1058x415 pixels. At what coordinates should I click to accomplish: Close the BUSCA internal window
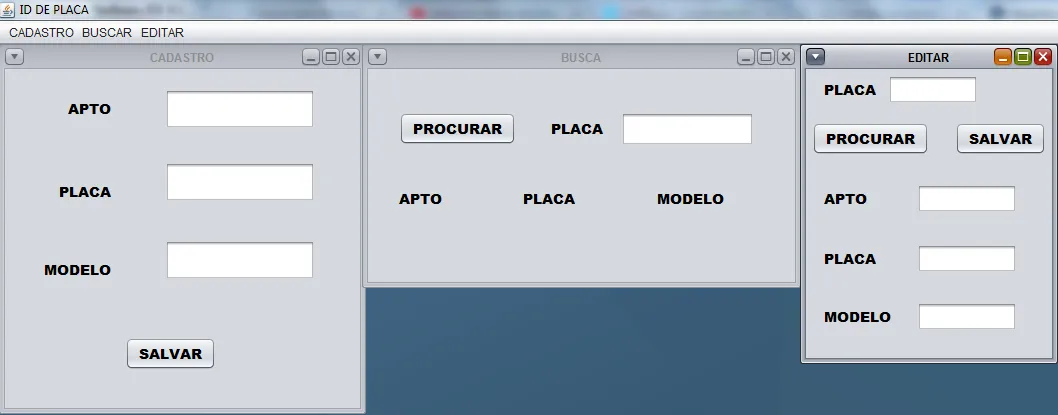[x=785, y=57]
